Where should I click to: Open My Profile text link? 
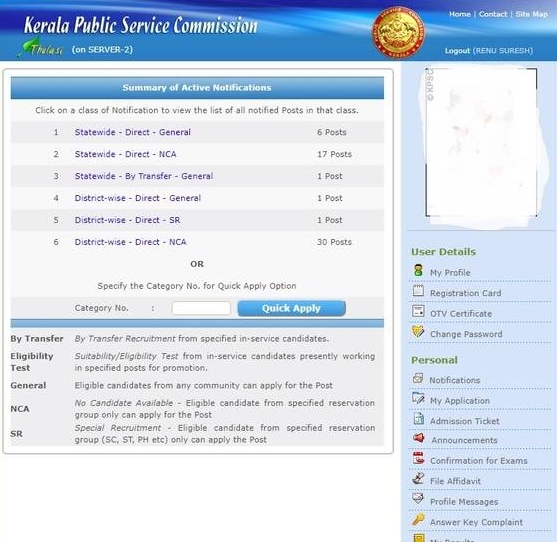(450, 273)
